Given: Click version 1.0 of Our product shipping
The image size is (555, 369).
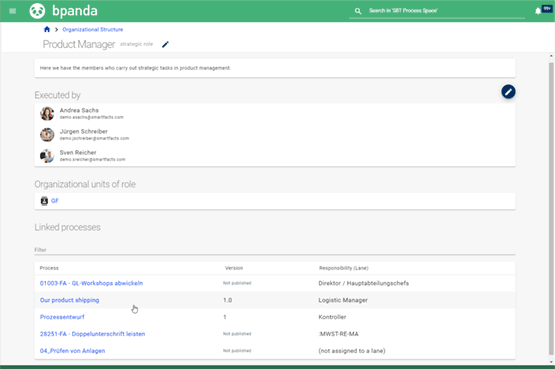Looking at the screenshot, I should pos(228,300).
